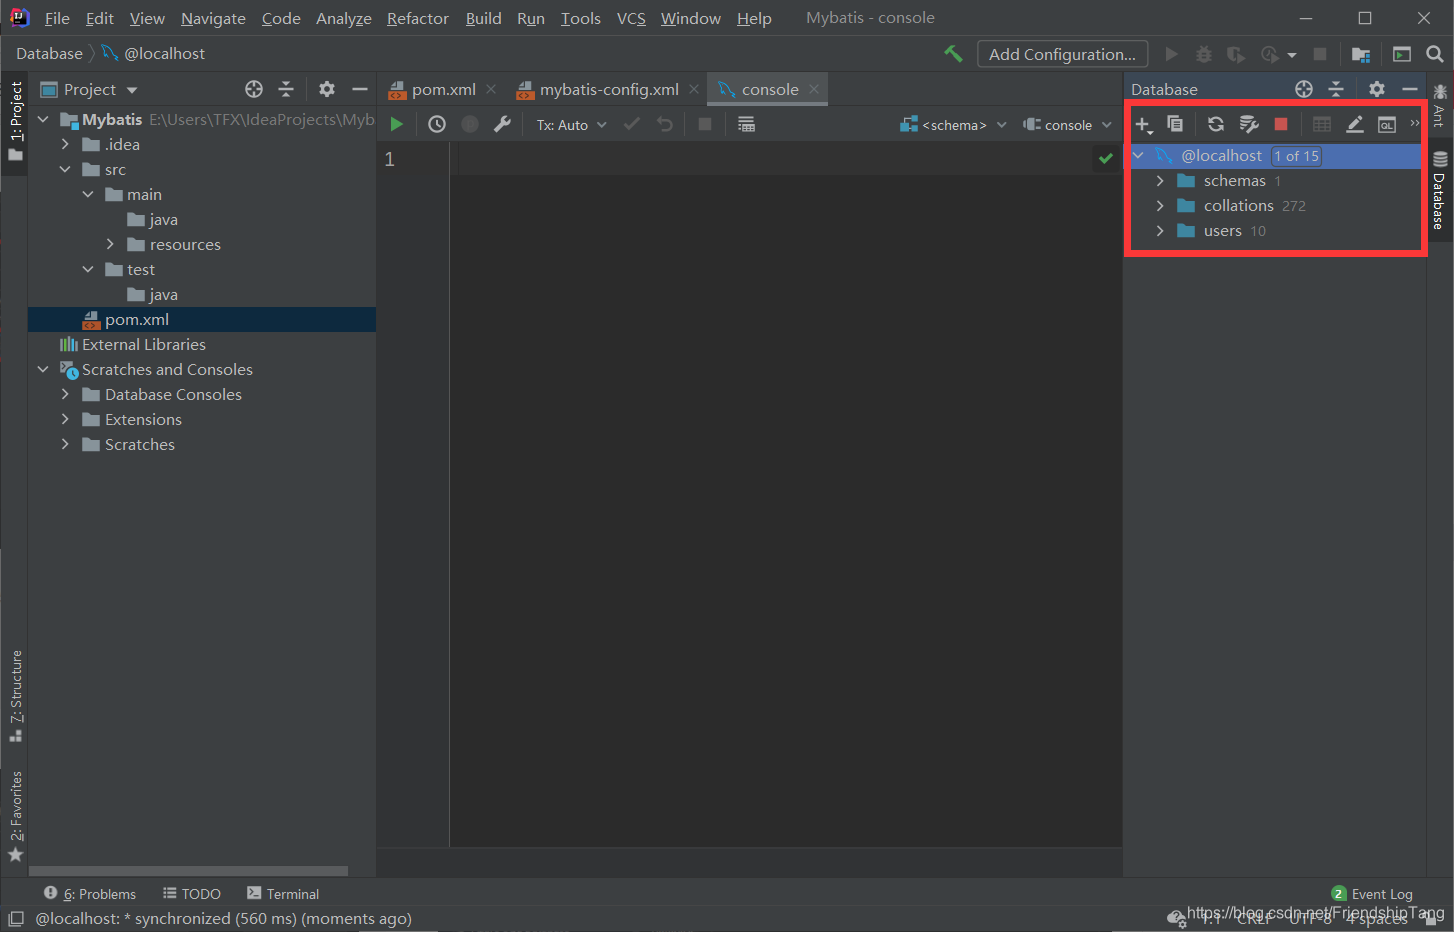Jump to query console QL icon
The width and height of the screenshot is (1454, 932).
pyautogui.click(x=1387, y=124)
